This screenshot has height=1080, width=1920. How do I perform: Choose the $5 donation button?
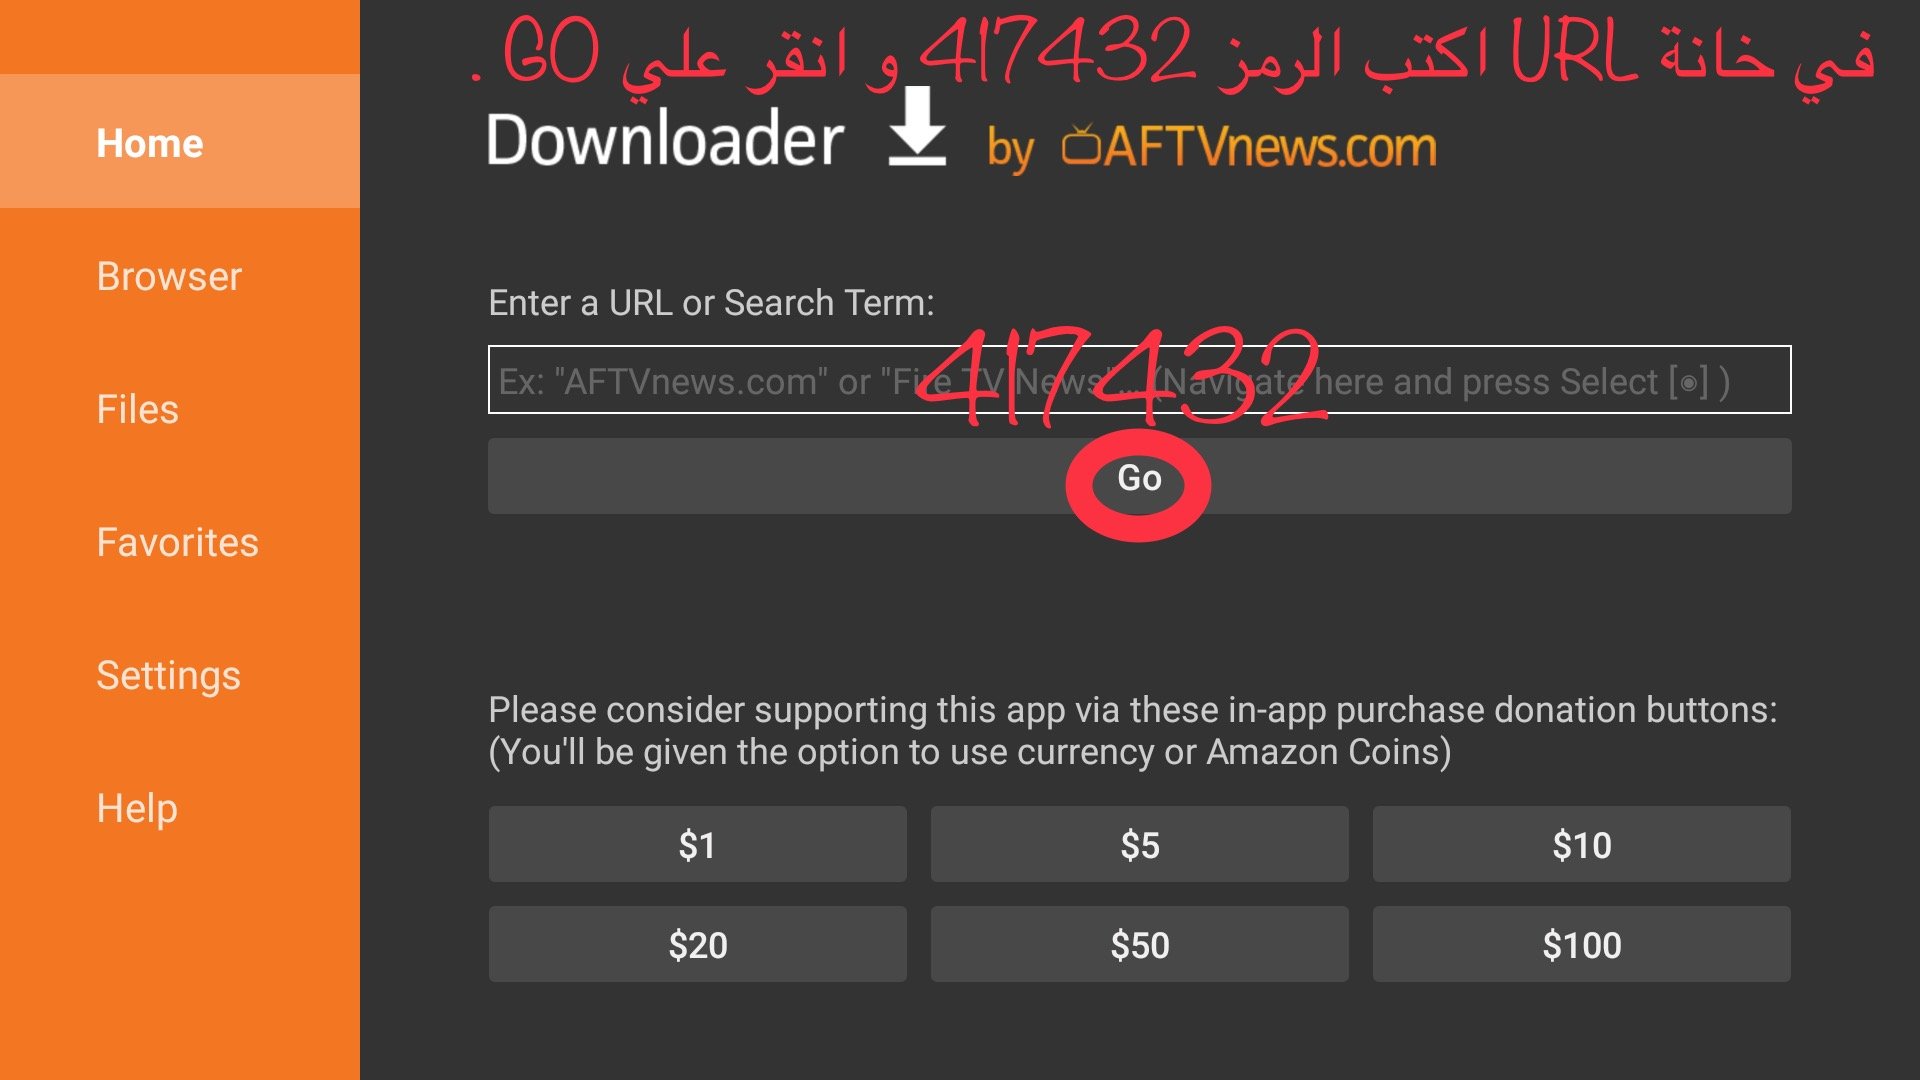click(1139, 845)
